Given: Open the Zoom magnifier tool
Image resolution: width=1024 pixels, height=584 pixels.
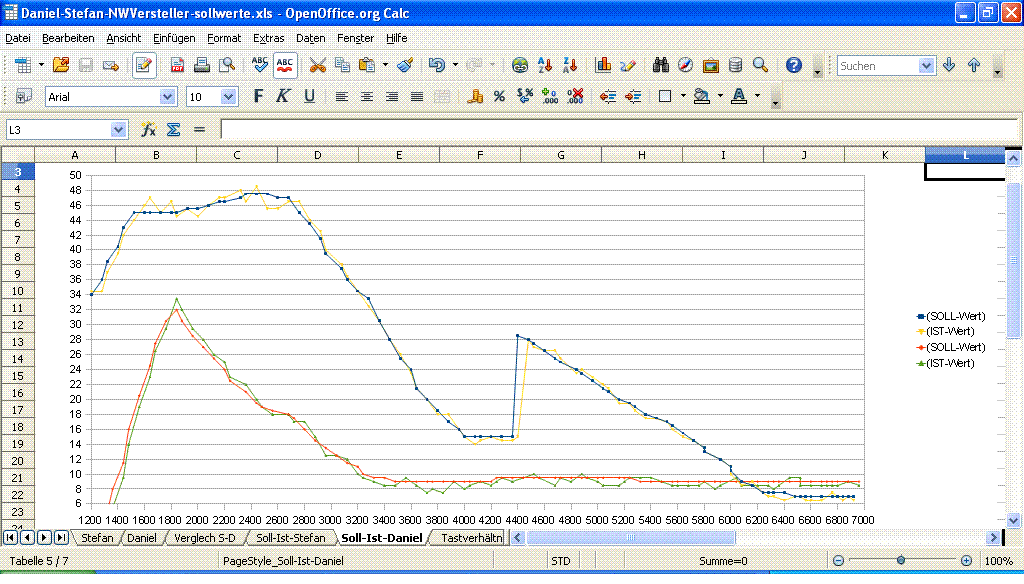Looking at the screenshot, I should [x=760, y=65].
